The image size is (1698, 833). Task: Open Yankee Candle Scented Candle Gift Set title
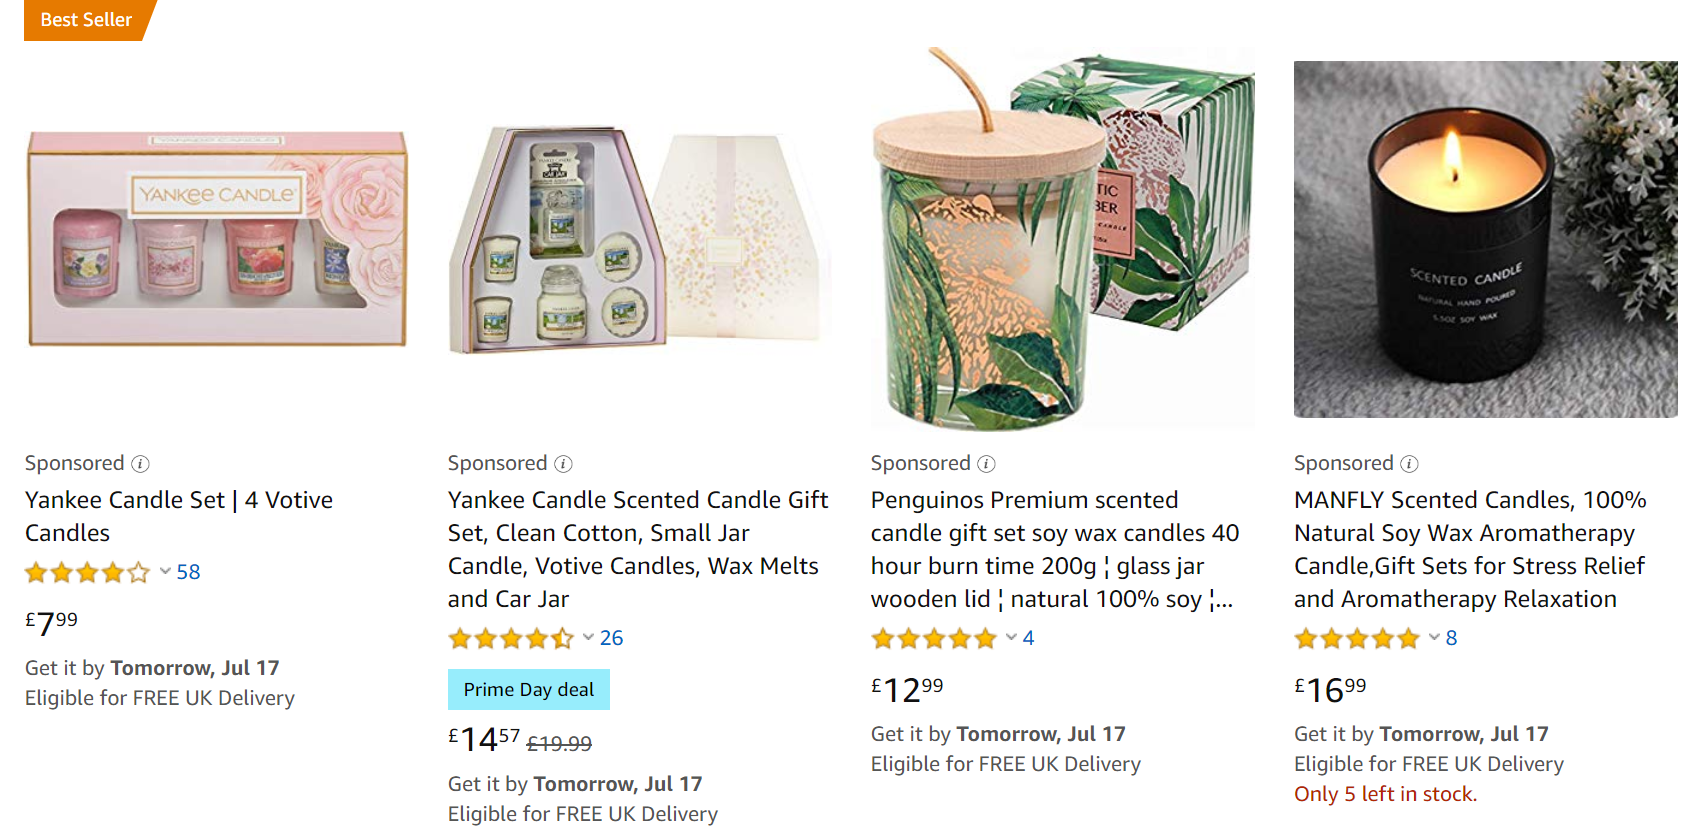point(638,549)
